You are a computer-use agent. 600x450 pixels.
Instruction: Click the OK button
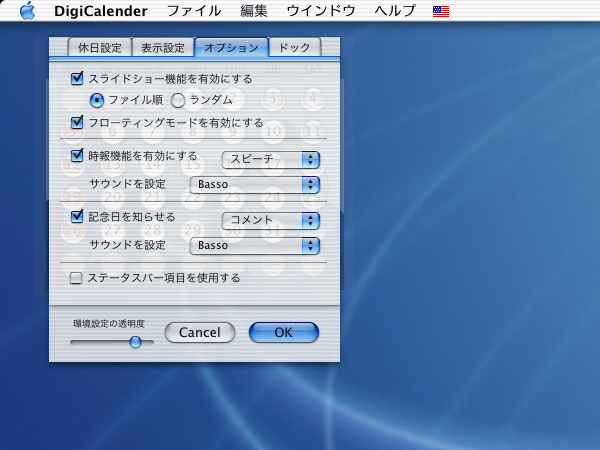pyautogui.click(x=284, y=332)
